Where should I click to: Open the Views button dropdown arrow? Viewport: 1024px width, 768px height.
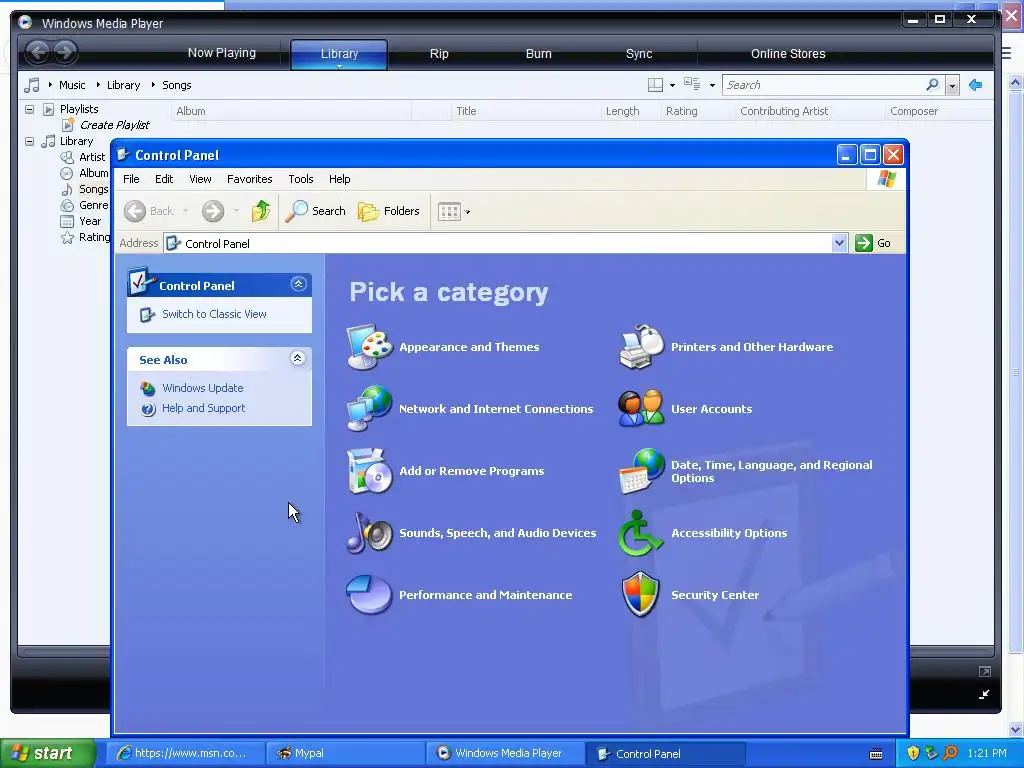(x=468, y=212)
